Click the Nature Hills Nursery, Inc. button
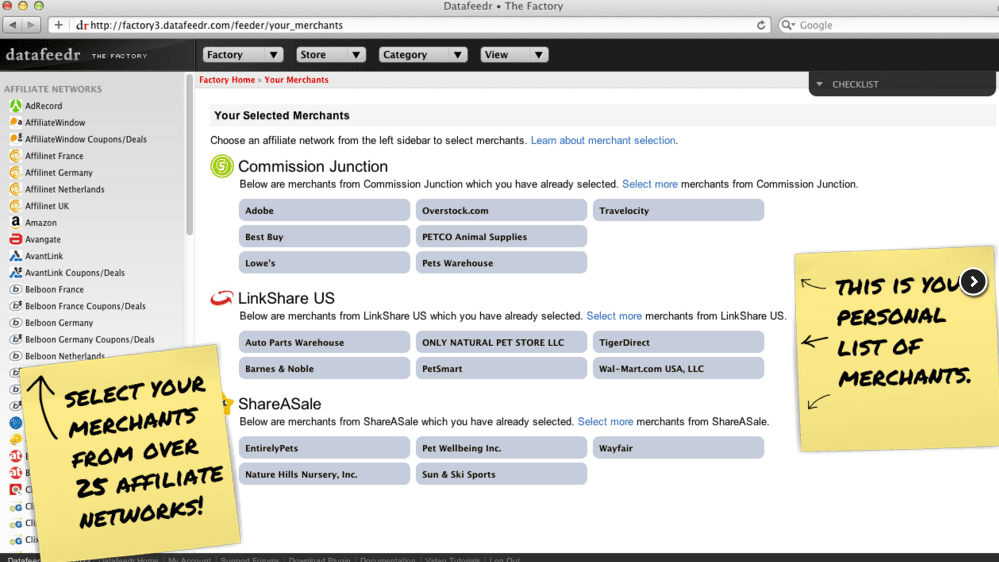Viewport: 999px width, 562px height. pyautogui.click(x=324, y=474)
